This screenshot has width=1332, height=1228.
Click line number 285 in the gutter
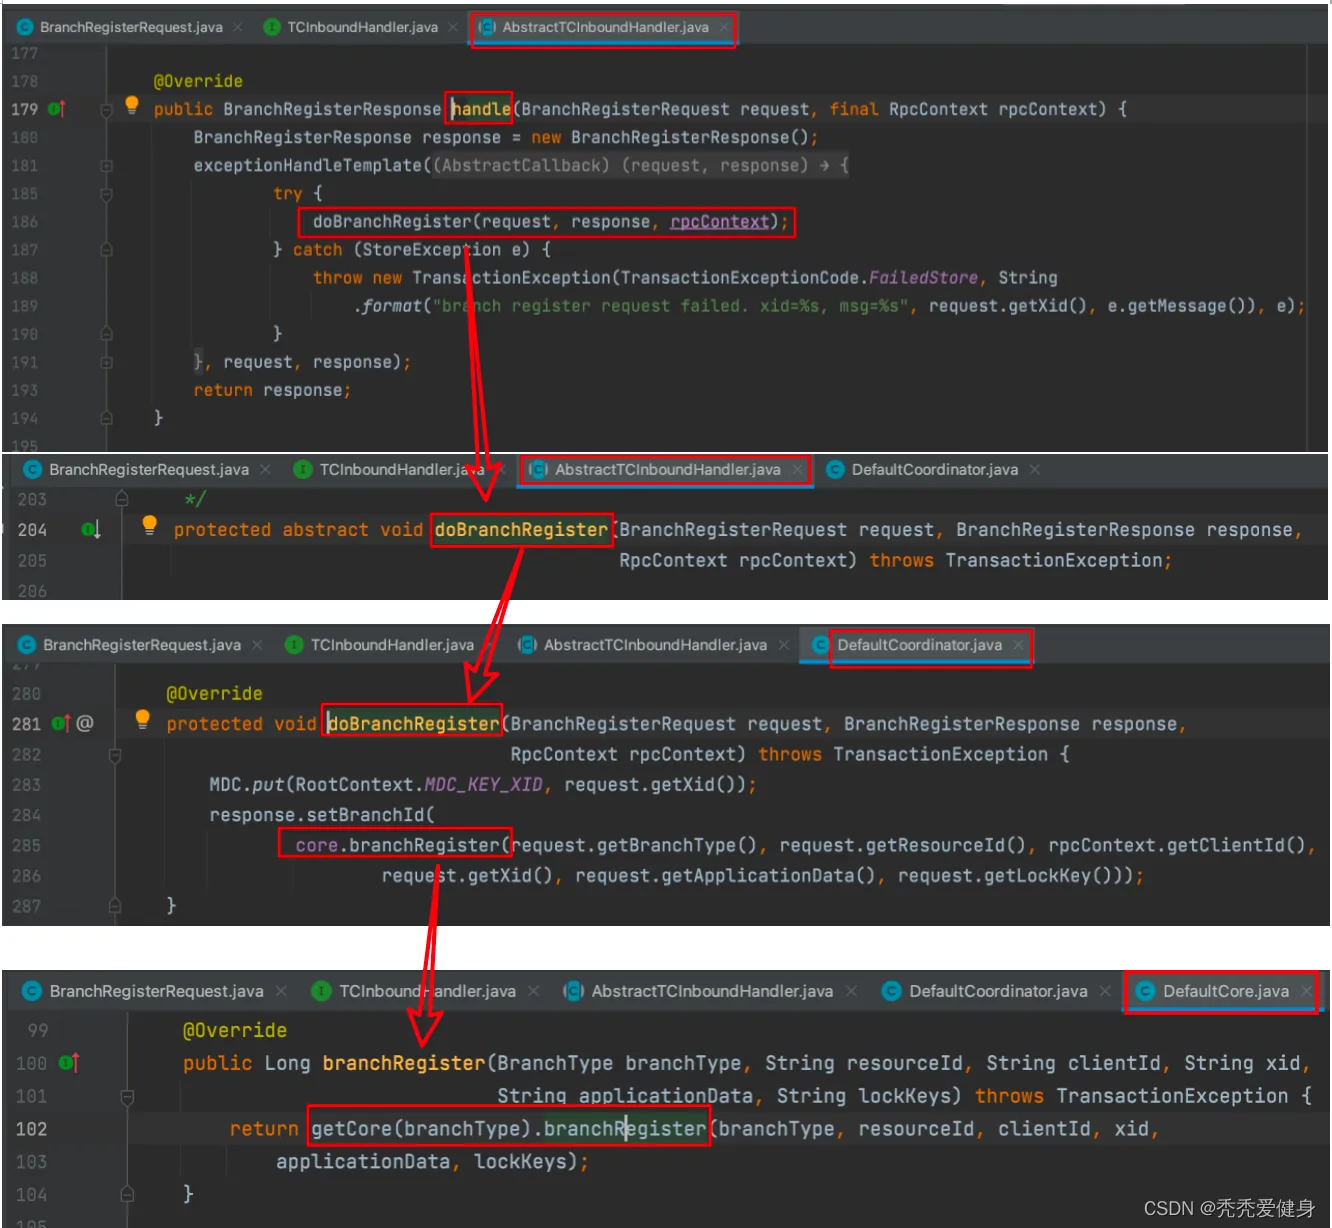coord(26,846)
